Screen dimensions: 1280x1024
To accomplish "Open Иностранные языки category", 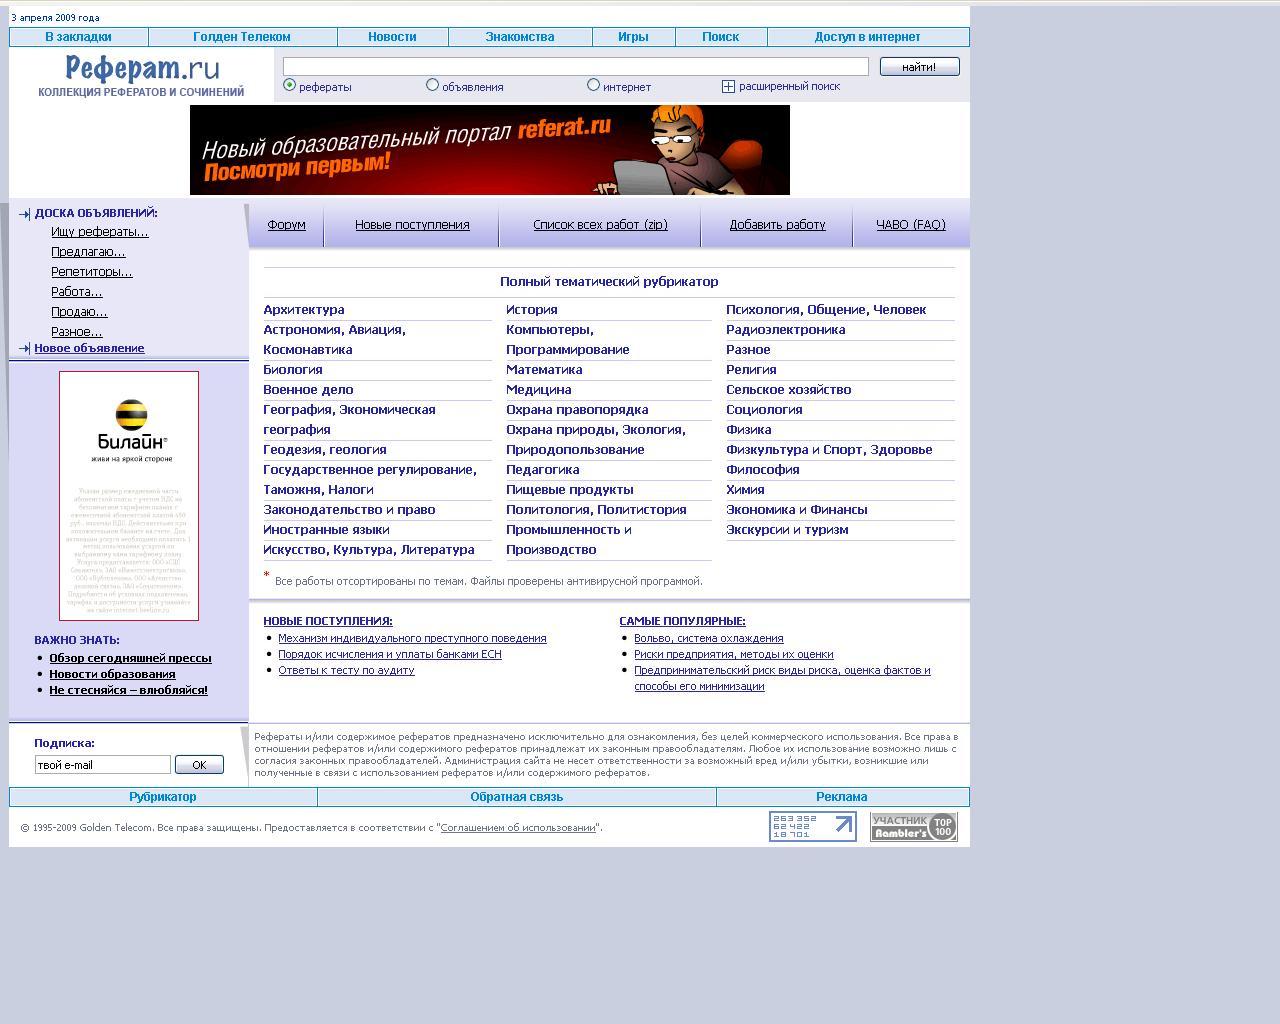I will [326, 530].
